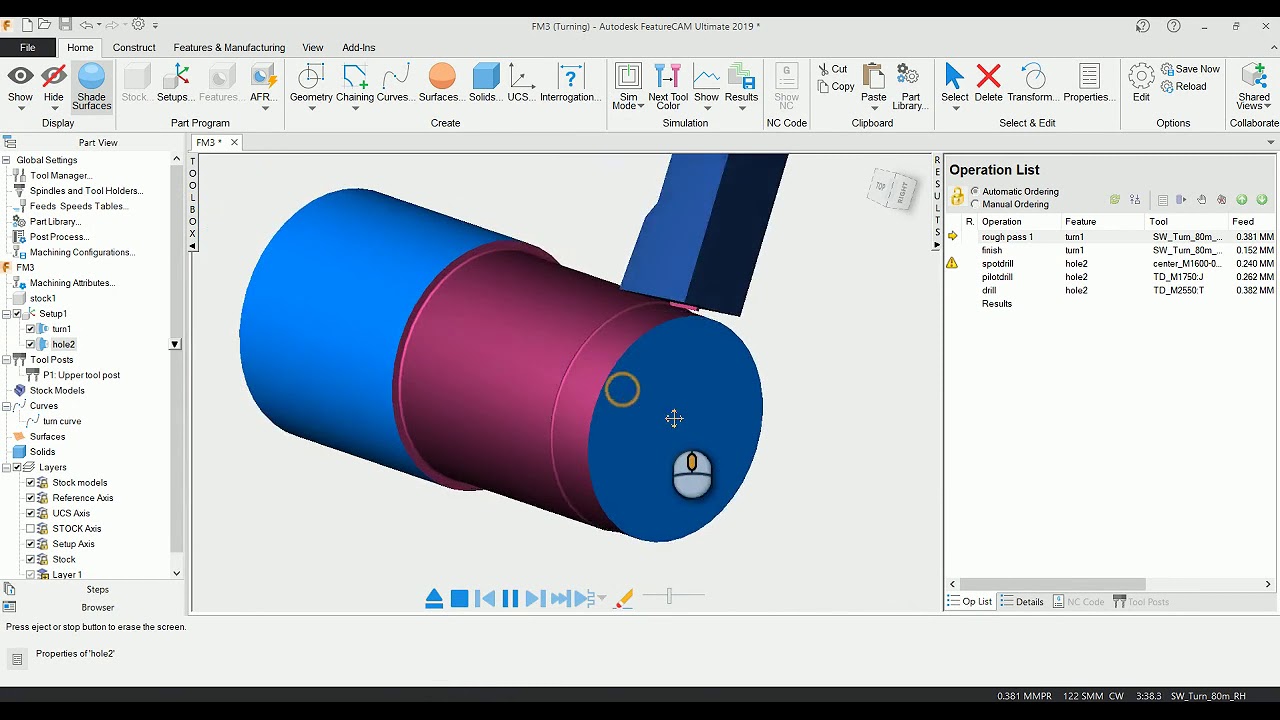Click the Copy button in Clipboard
The width and height of the screenshot is (1280, 720).
click(x=835, y=87)
